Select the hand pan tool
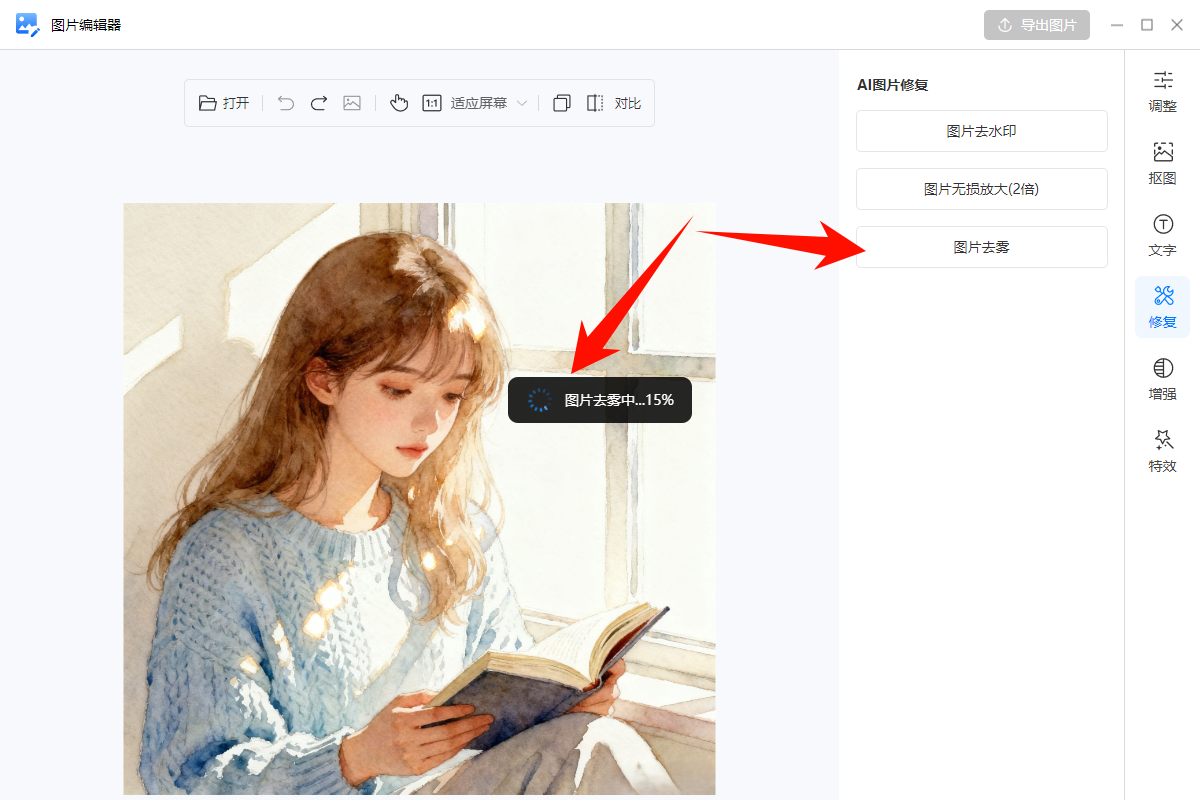 tap(399, 103)
